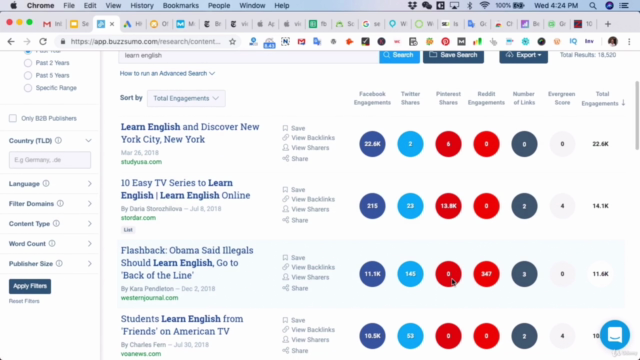The image size is (640, 360).
Task: Click links count bubble in Obama article row
Action: click(x=524, y=274)
